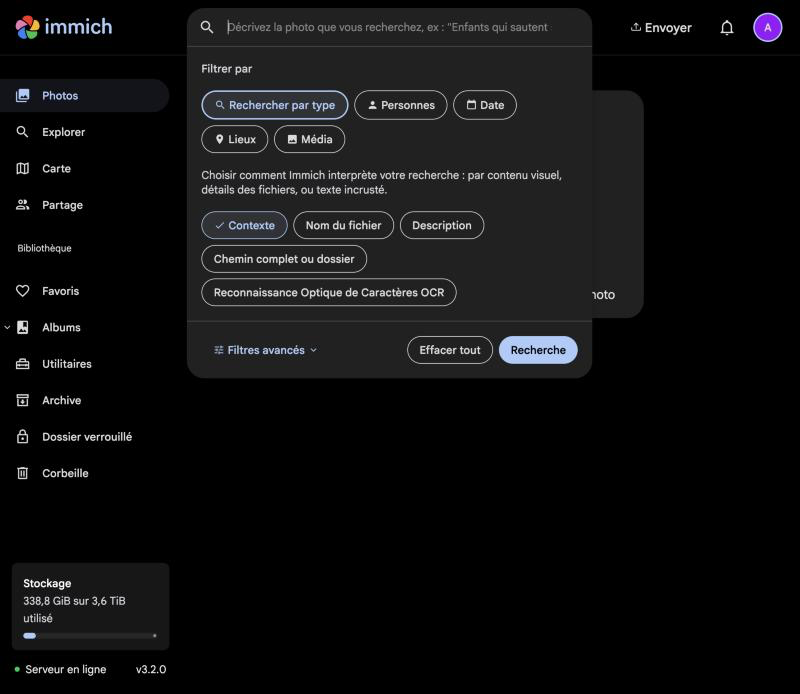
Task: Click the search magnifier icon in search bar
Action: click(207, 27)
